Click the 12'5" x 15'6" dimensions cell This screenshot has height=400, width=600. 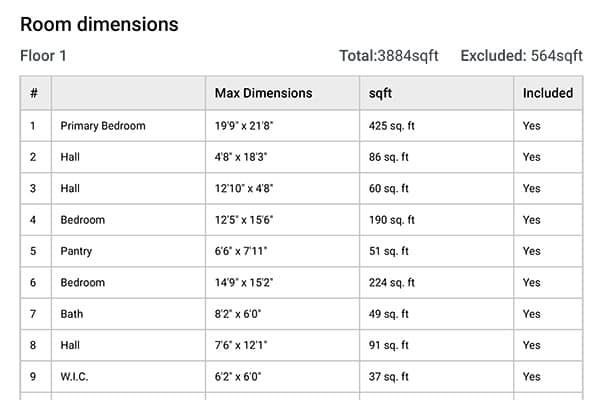[243, 220]
